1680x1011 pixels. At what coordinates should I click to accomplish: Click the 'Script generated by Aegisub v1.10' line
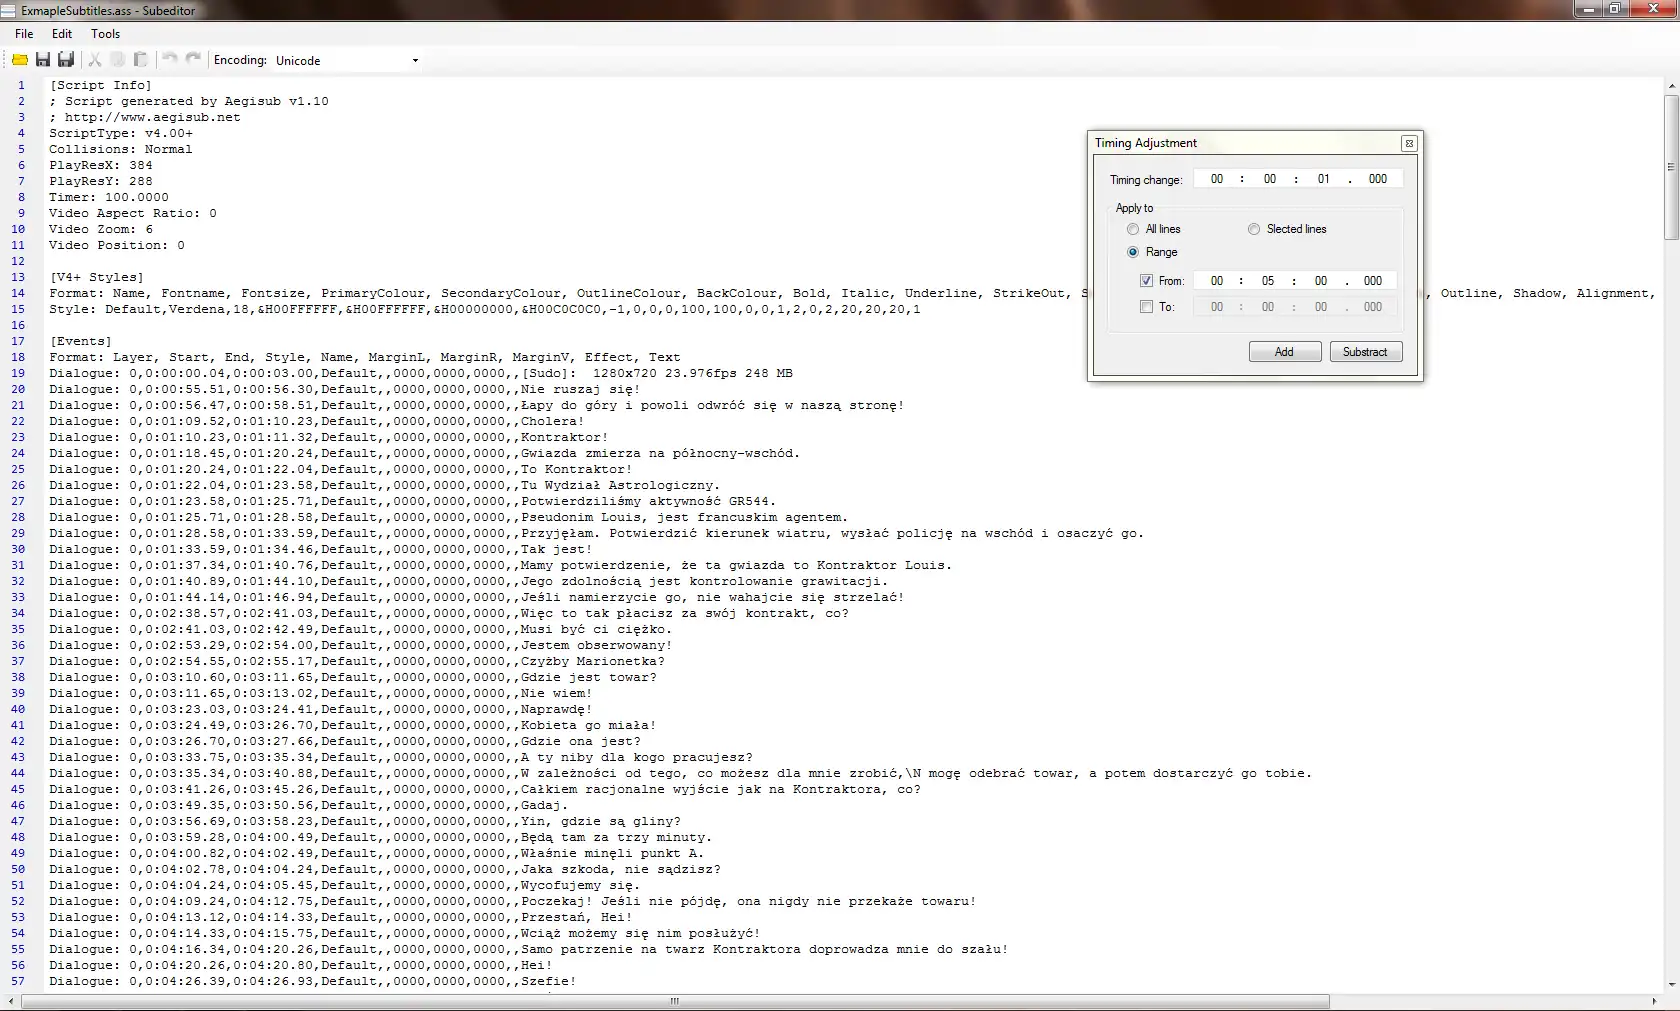click(x=189, y=102)
